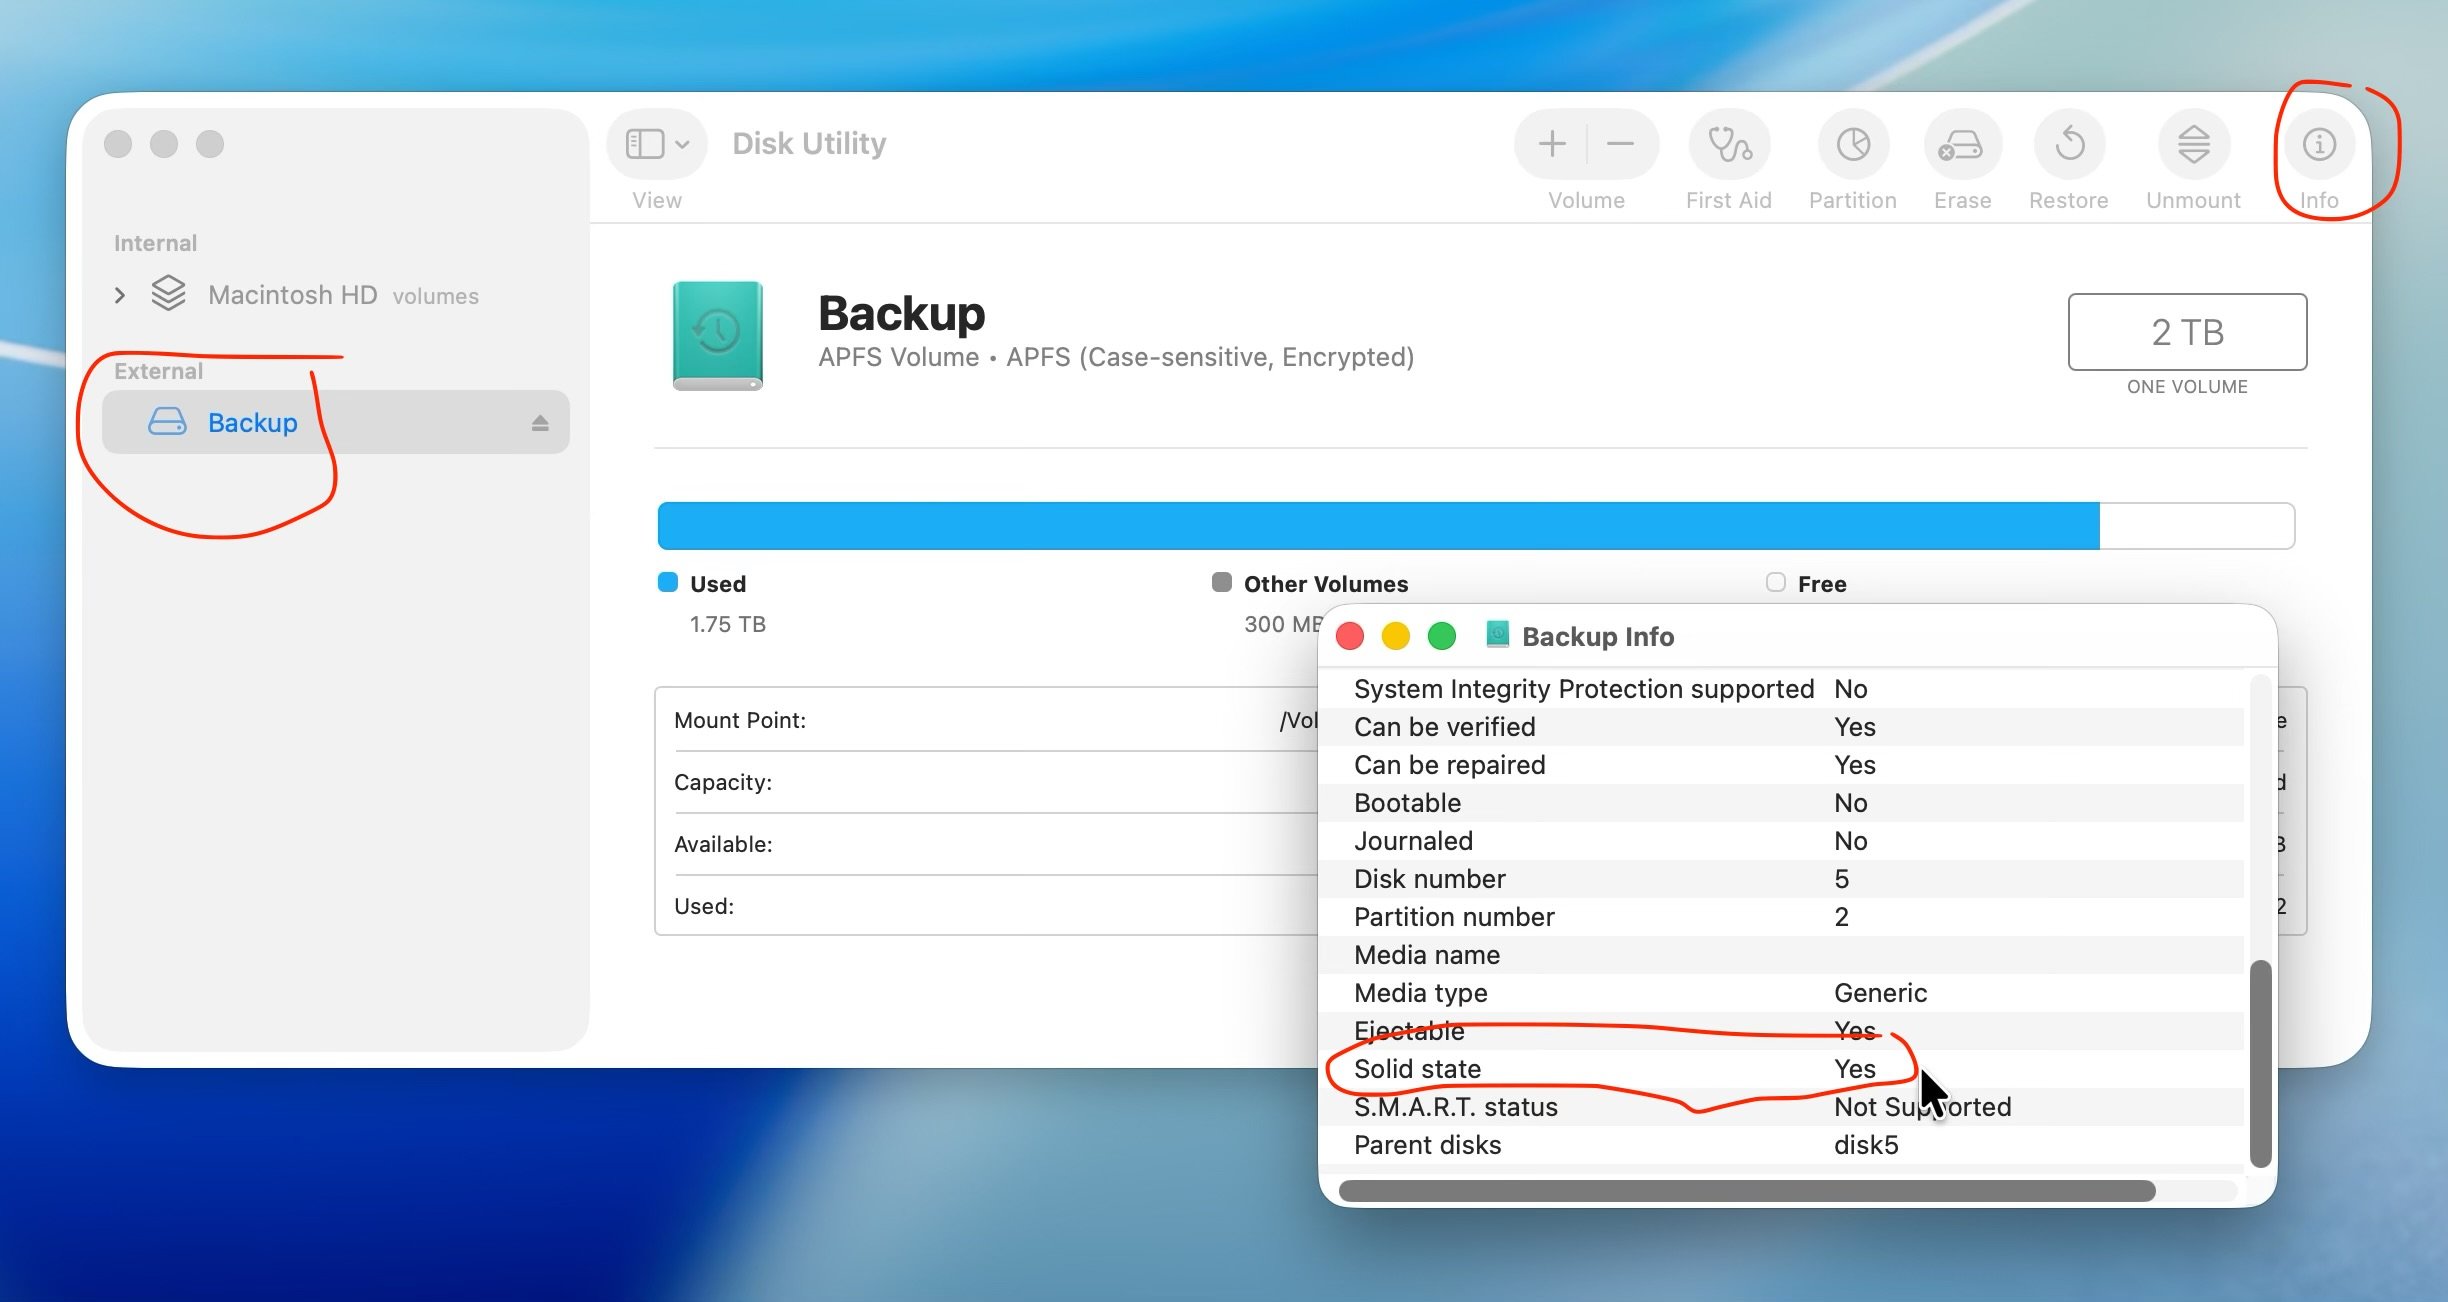2448x1302 pixels.
Task: Click the First Aid stethoscope icon
Action: pos(1729,145)
